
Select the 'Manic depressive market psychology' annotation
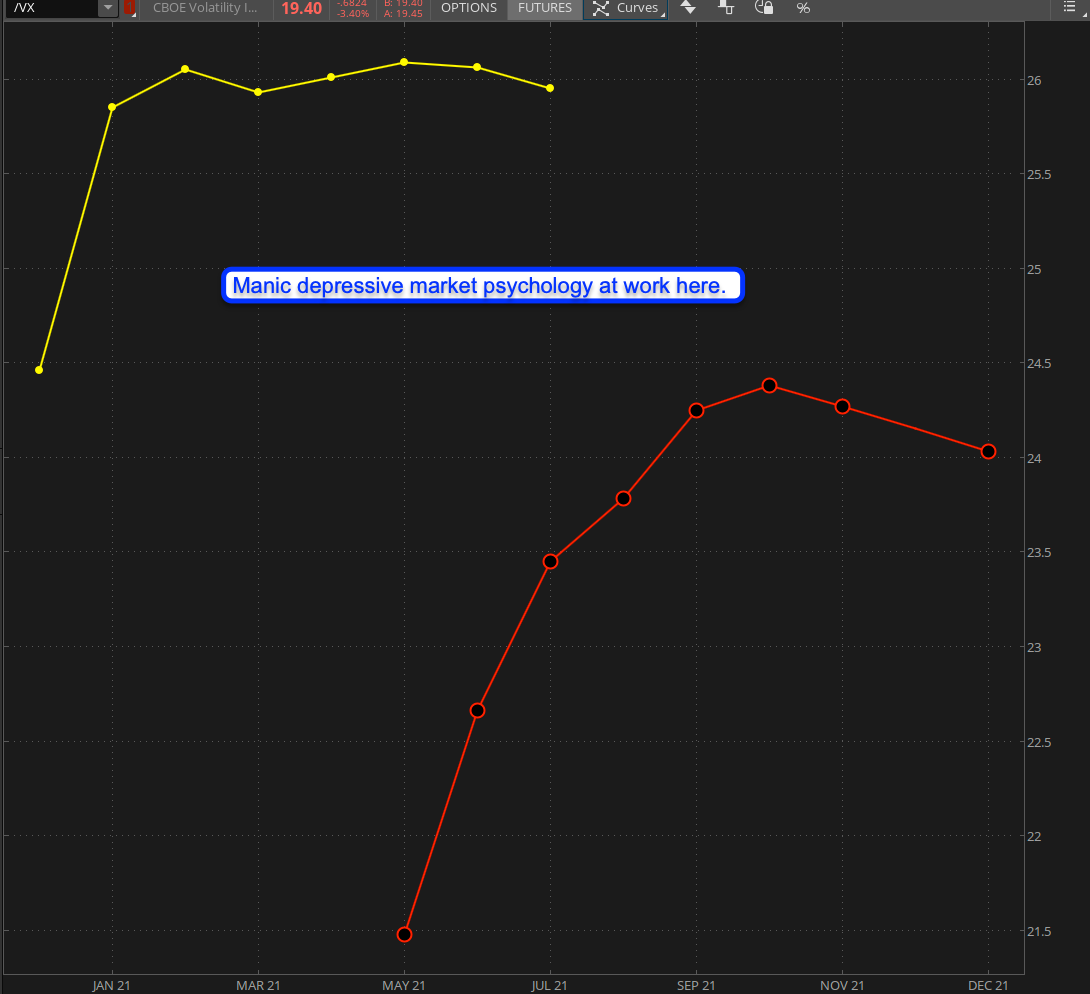coord(480,286)
